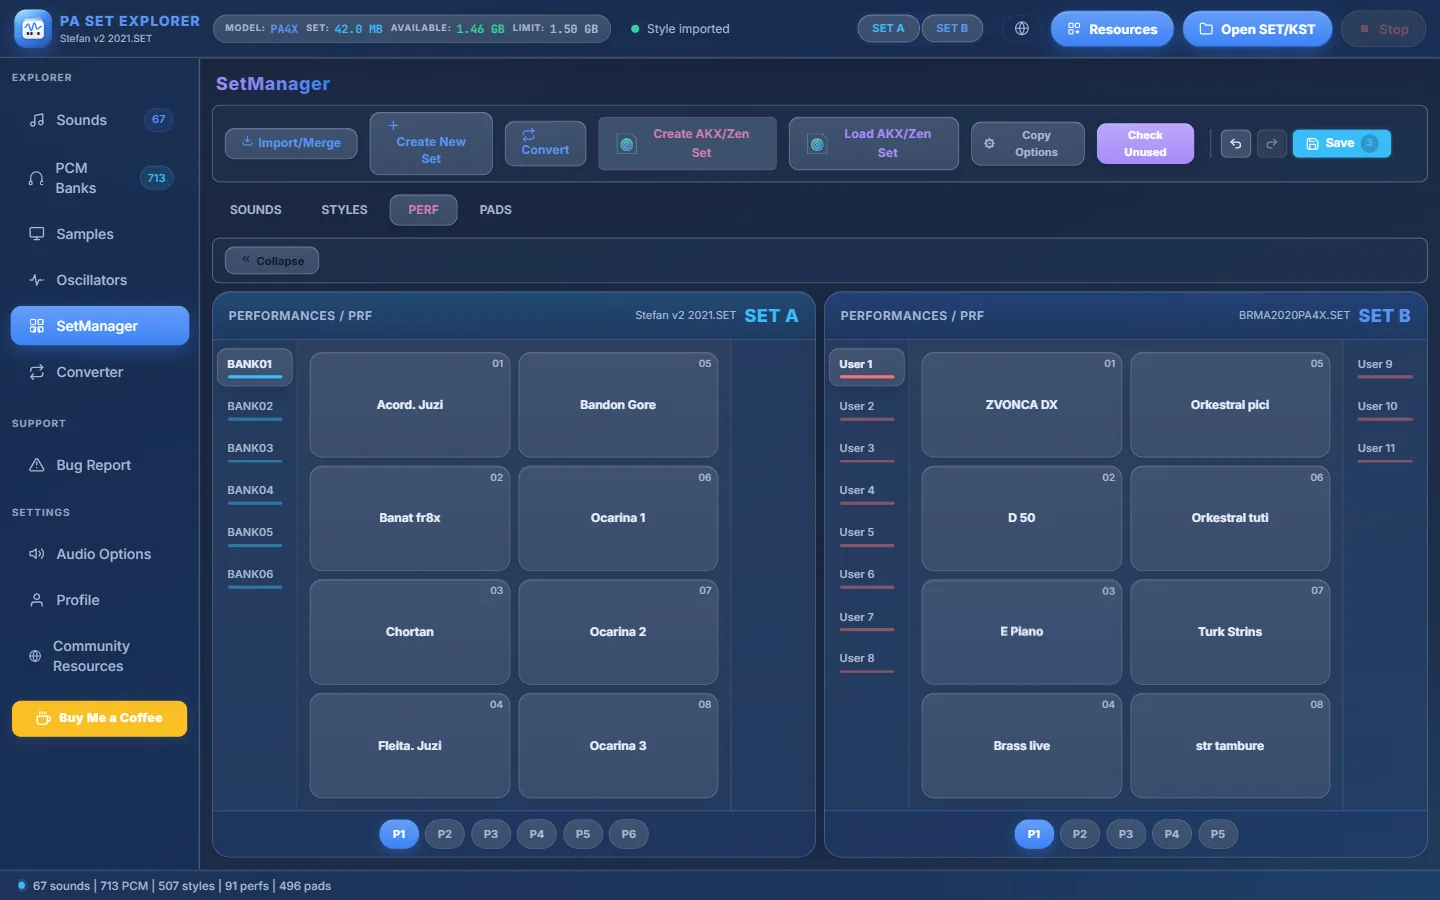Go to page P3 in Set B
This screenshot has width=1440, height=900.
pyautogui.click(x=1126, y=834)
